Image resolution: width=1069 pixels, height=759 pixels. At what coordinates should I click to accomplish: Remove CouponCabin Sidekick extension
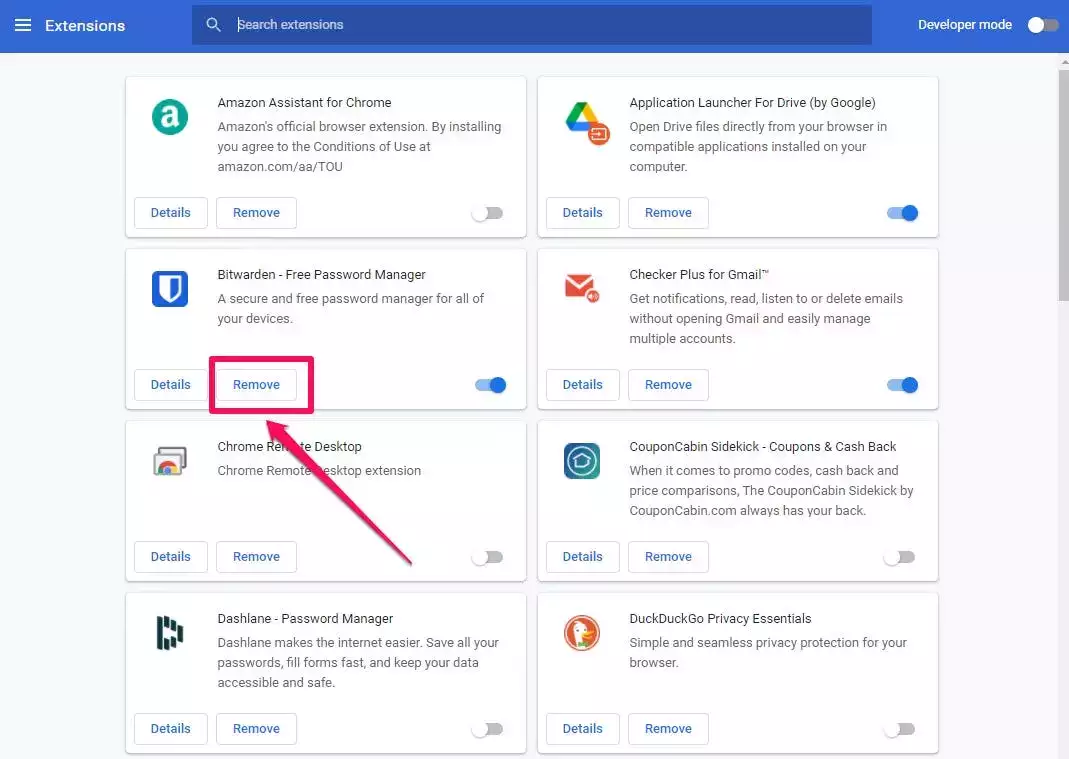668,556
